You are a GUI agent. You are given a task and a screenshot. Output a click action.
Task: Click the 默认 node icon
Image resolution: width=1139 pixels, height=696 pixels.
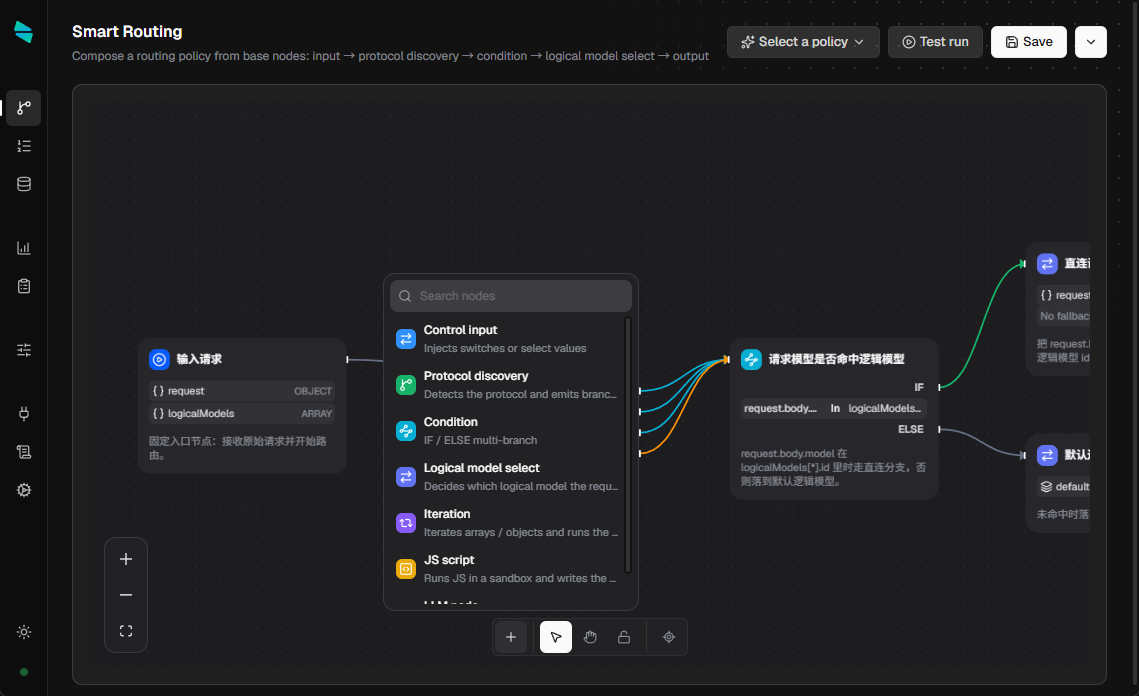[1047, 455]
